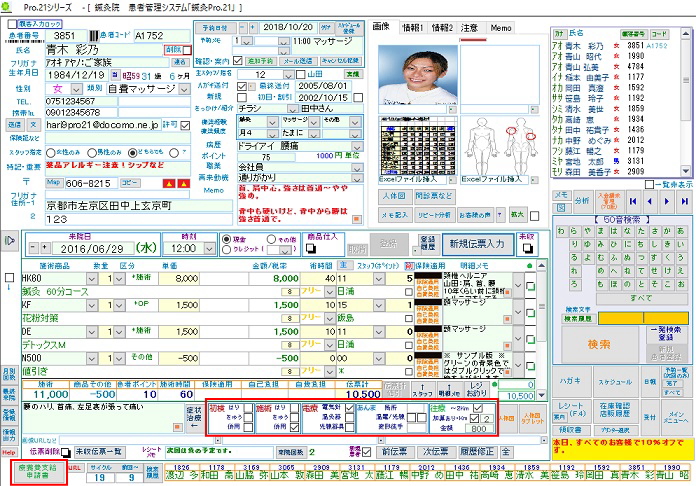Click the 商品仕入 stacked-squares icon
Viewport: 696px width, 486px height.
[312, 249]
